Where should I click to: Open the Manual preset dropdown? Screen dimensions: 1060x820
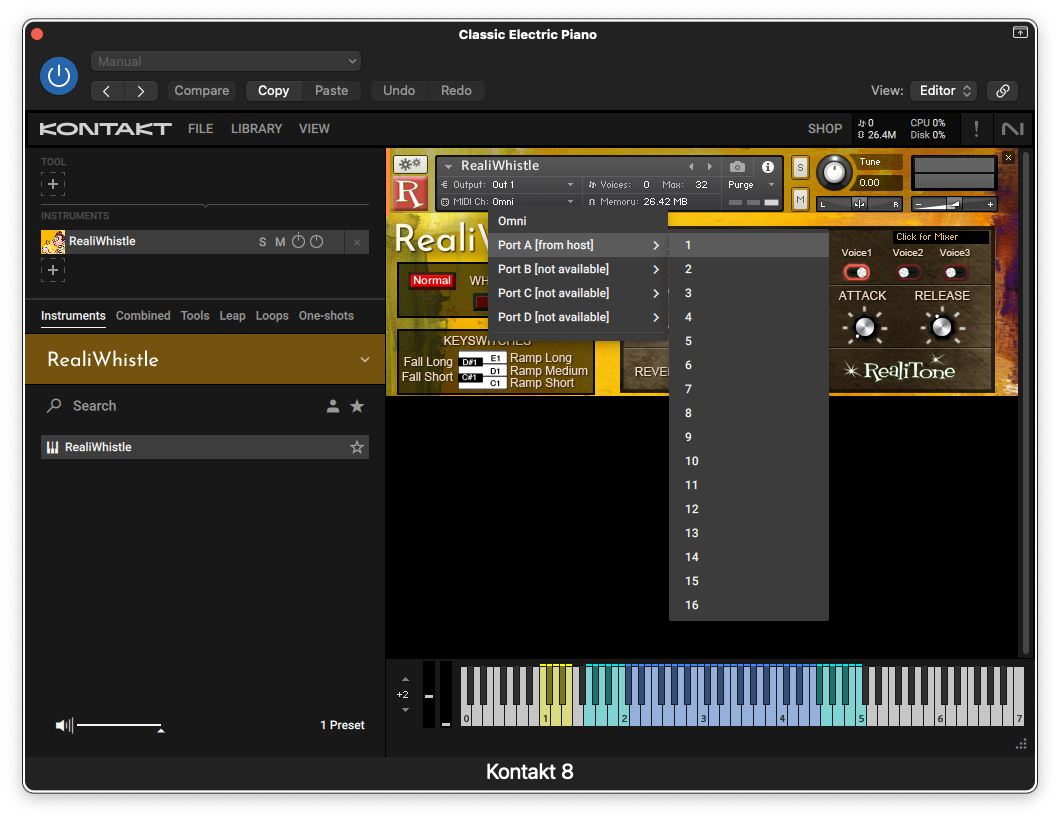click(226, 61)
